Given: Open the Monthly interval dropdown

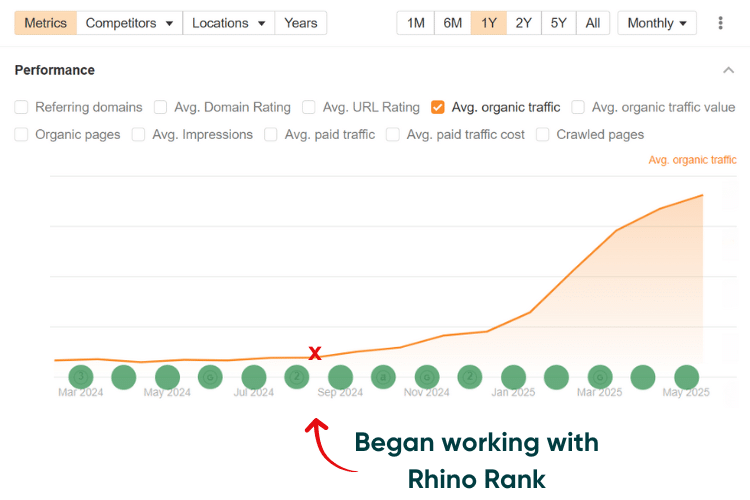Looking at the screenshot, I should tap(657, 23).
